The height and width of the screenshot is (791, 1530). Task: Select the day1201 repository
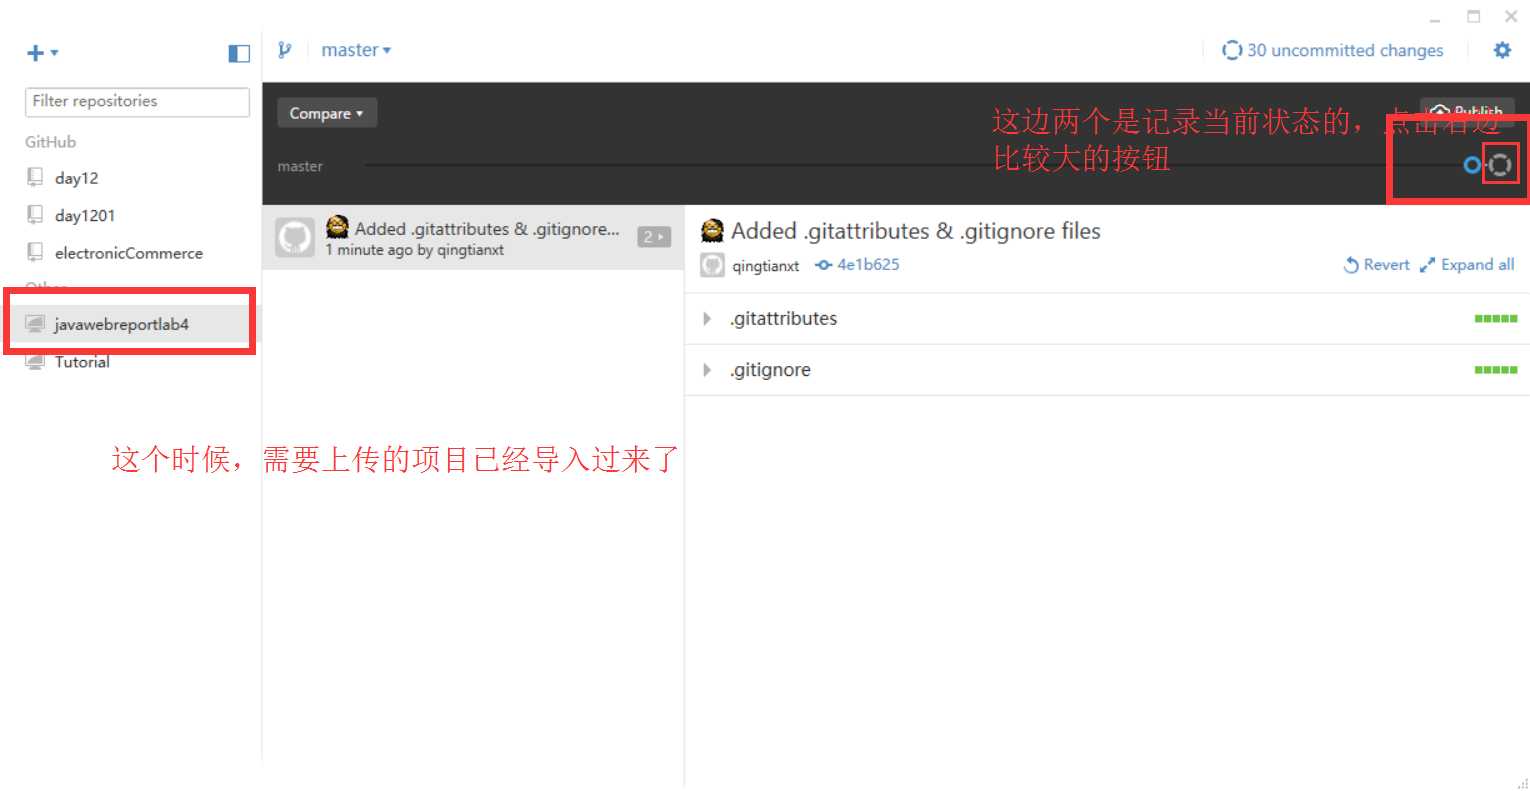[130, 215]
